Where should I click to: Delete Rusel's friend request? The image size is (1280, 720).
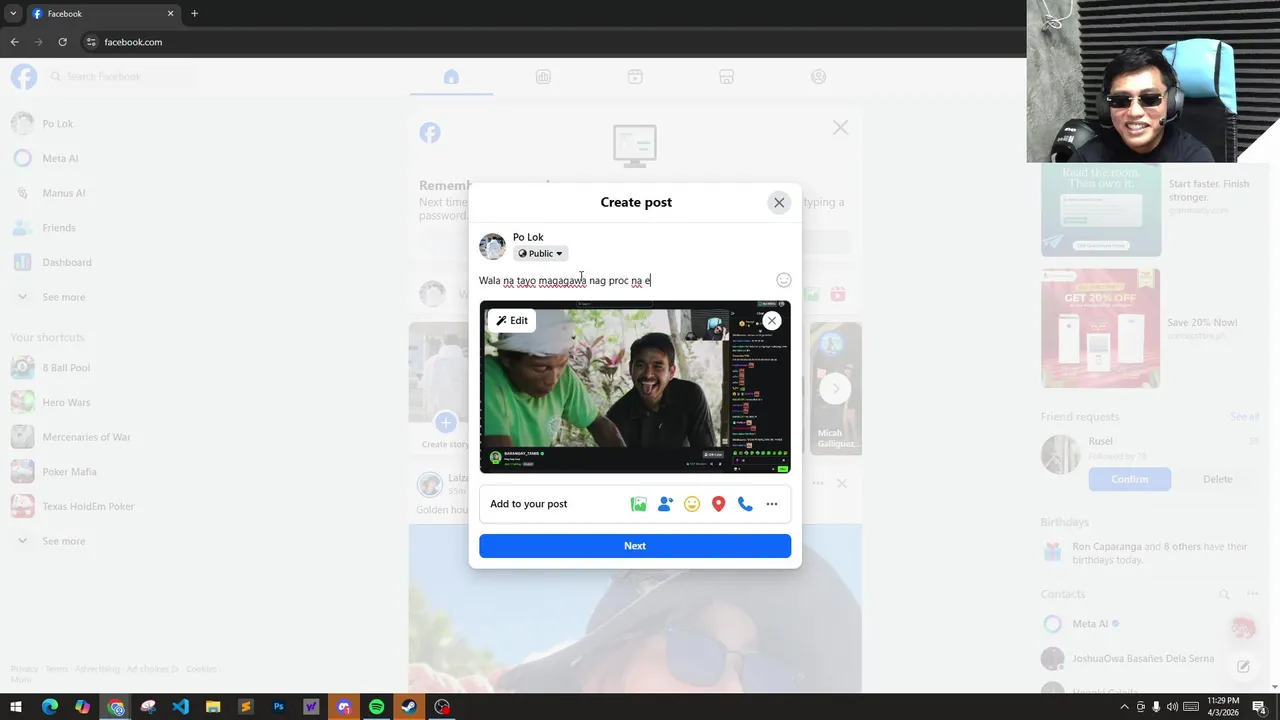click(x=1217, y=479)
